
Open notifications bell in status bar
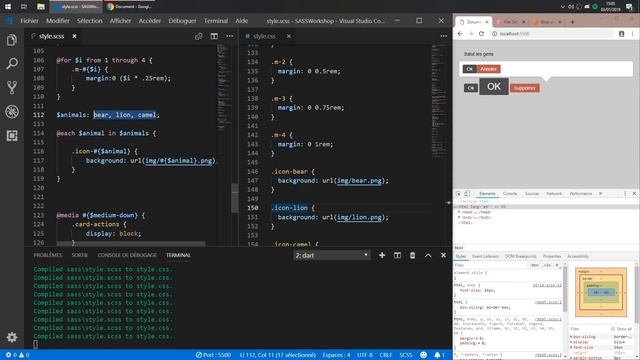pos(439,355)
